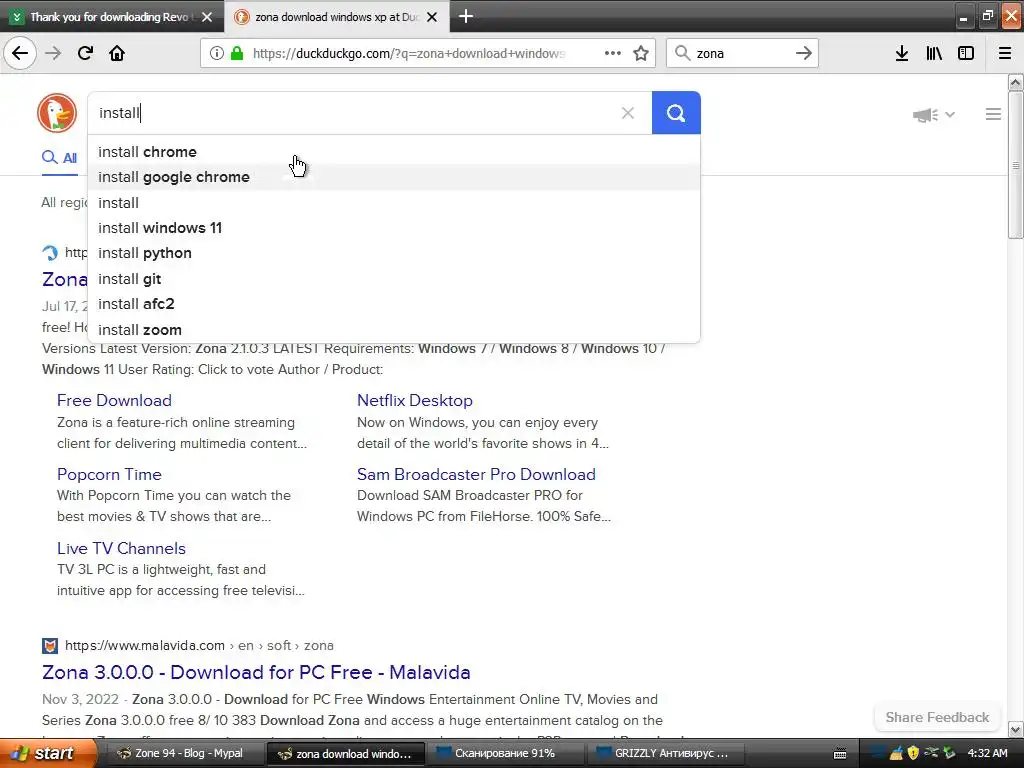Go back to the previous page

(x=20, y=53)
